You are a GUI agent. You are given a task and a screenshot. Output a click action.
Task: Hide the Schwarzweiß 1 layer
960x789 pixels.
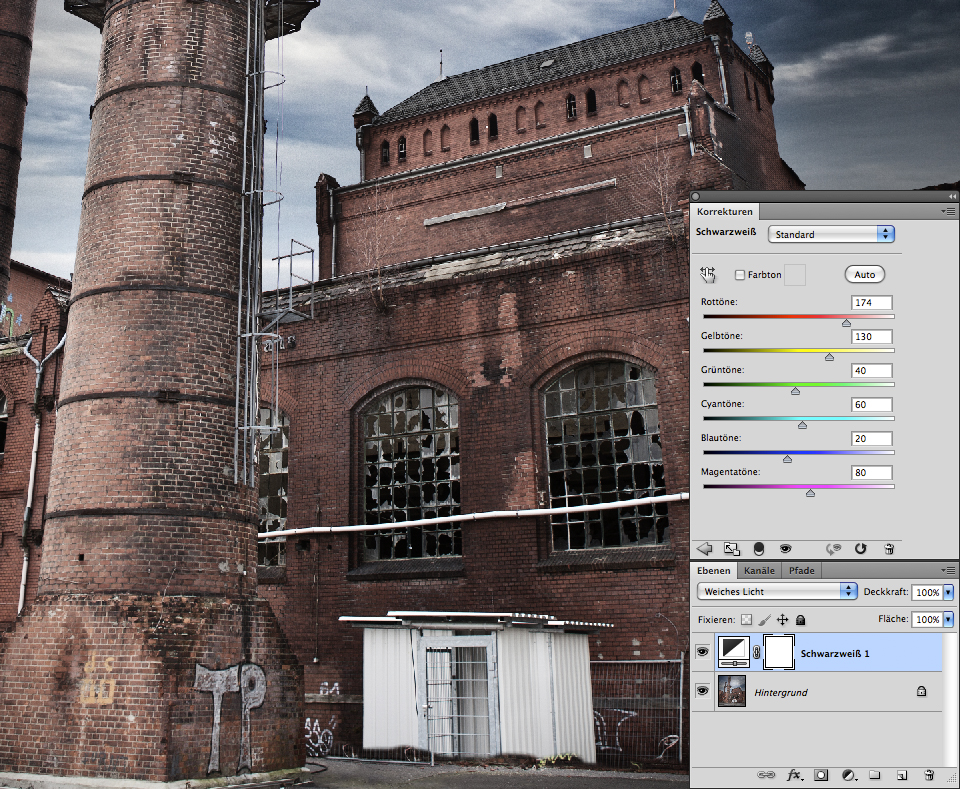point(703,652)
